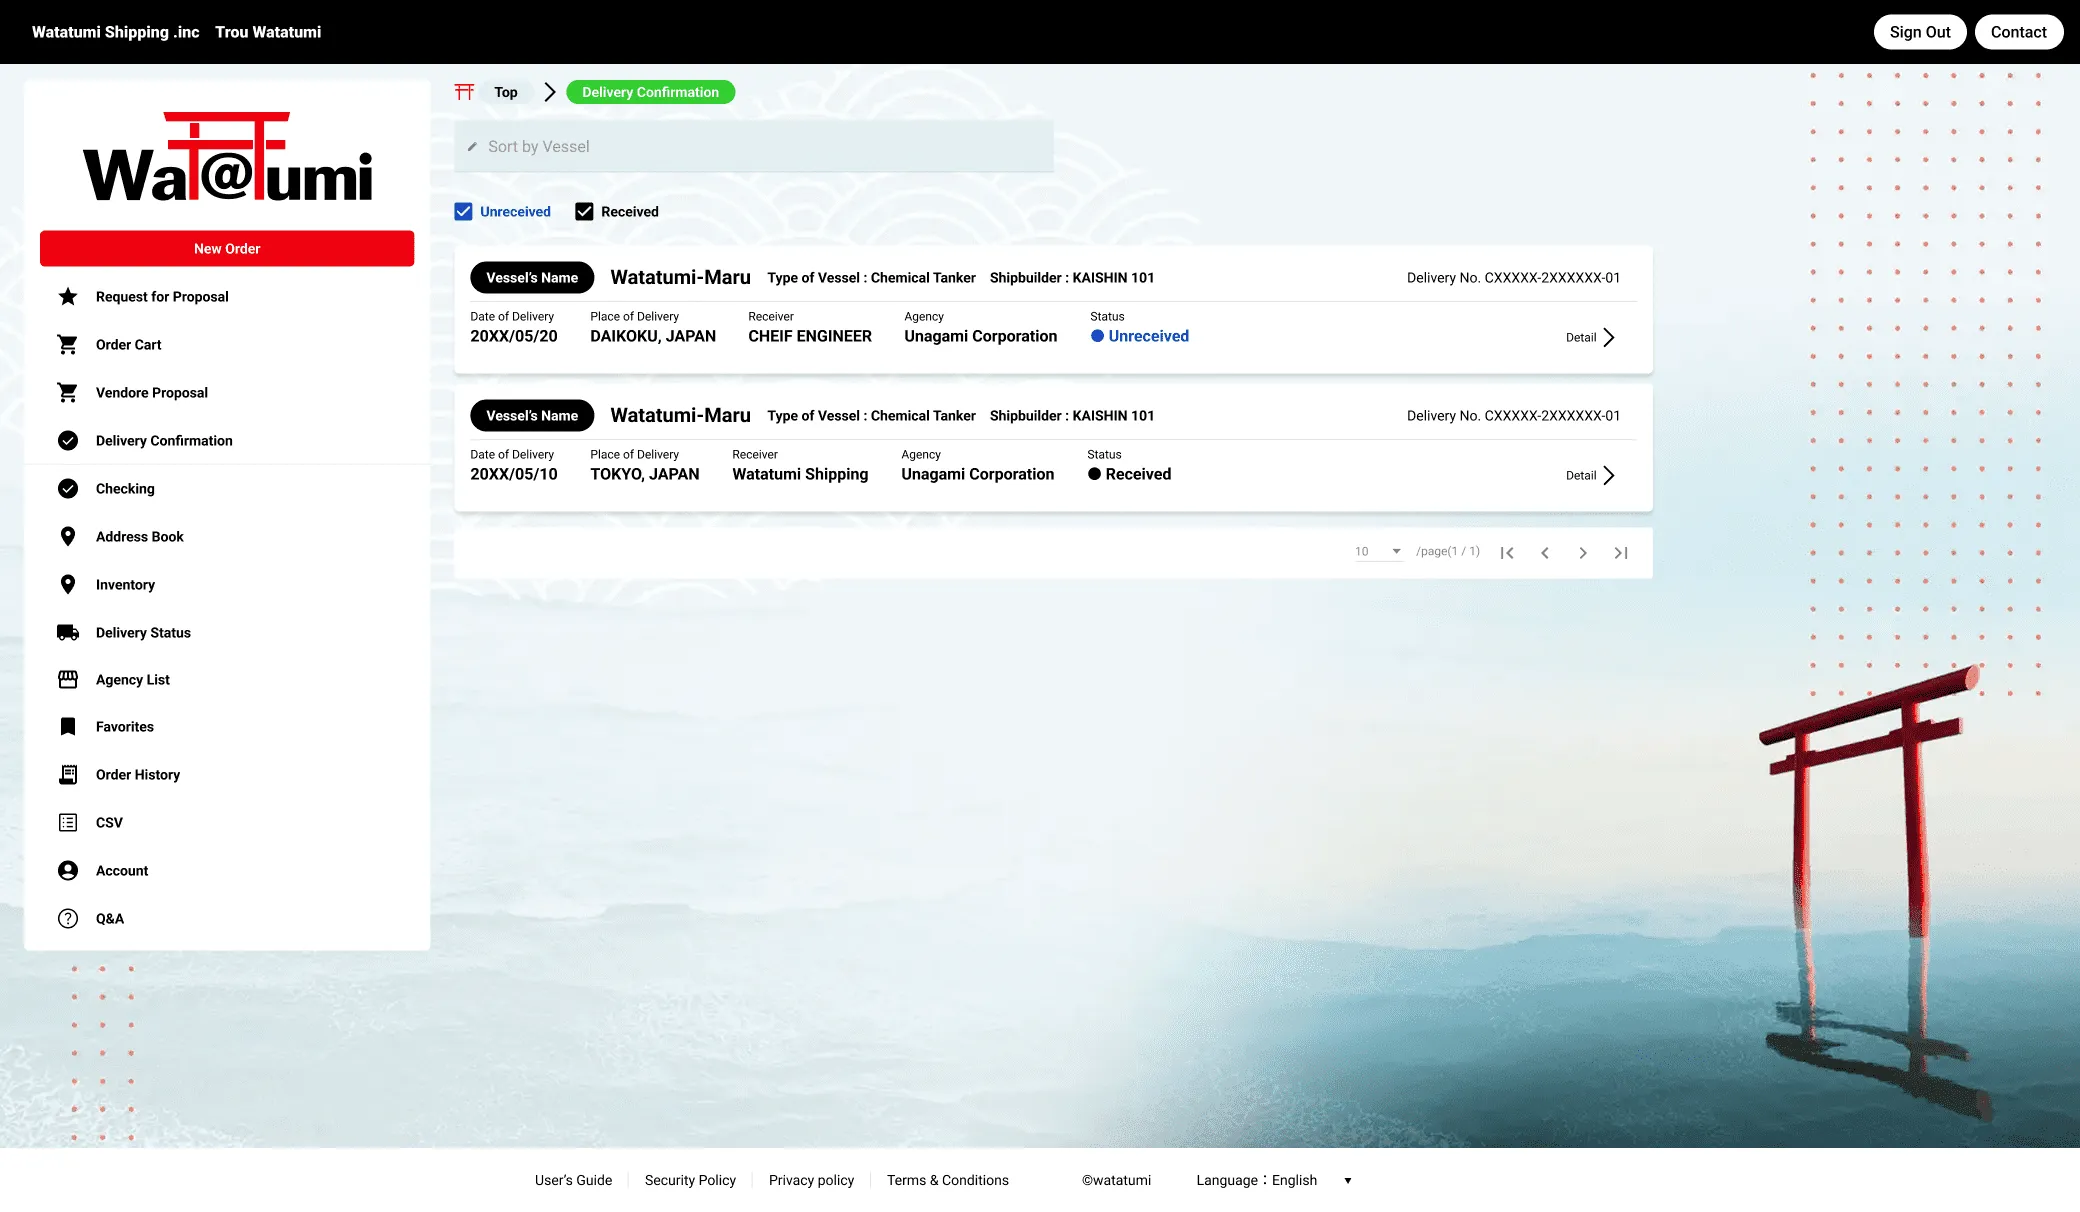Click the red torii gate breadcrumb icon

click(x=464, y=92)
